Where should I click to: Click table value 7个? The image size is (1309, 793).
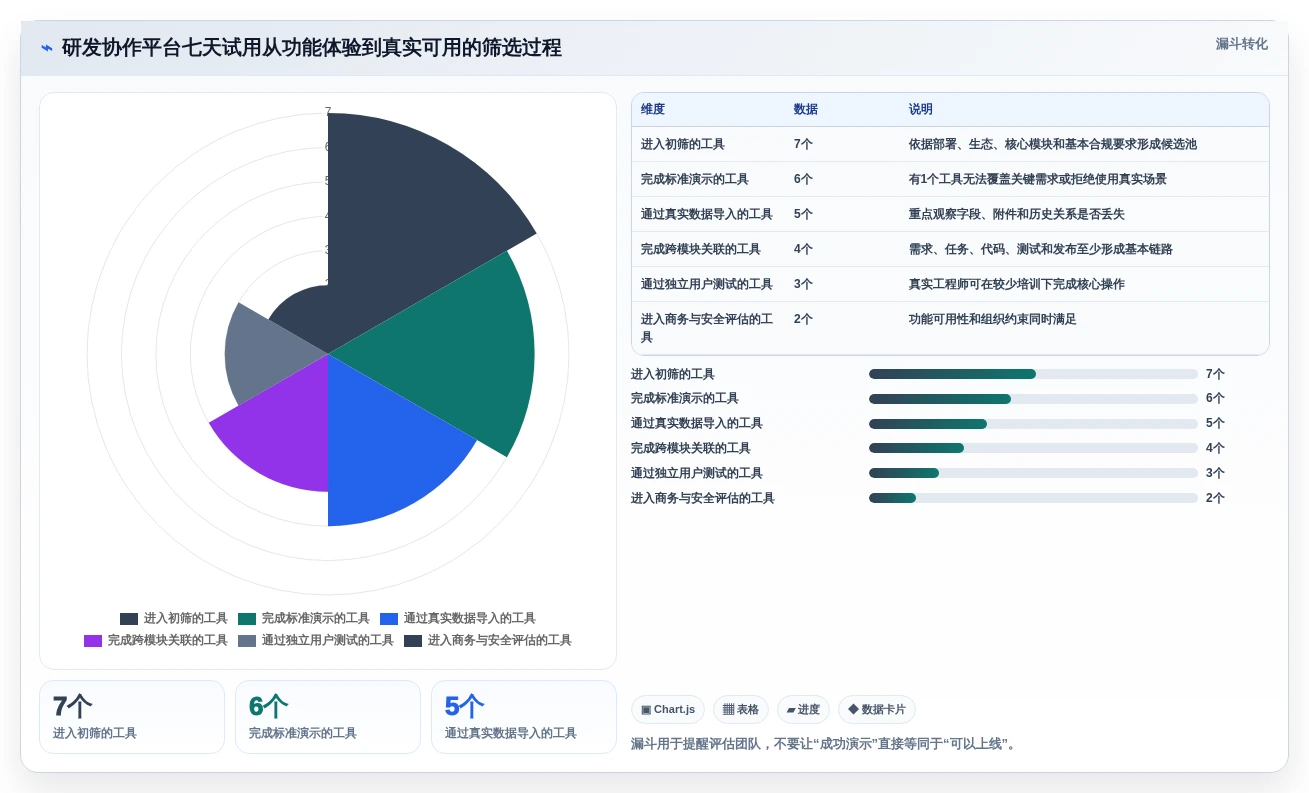[x=803, y=144]
